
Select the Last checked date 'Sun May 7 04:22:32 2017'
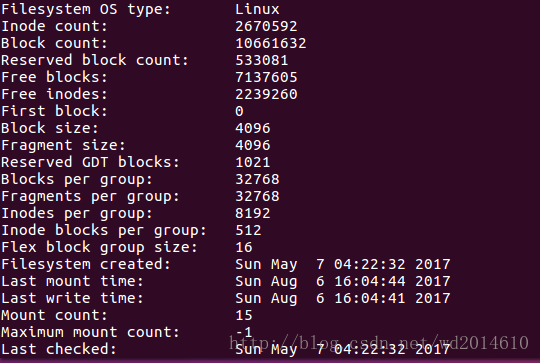coord(343,349)
